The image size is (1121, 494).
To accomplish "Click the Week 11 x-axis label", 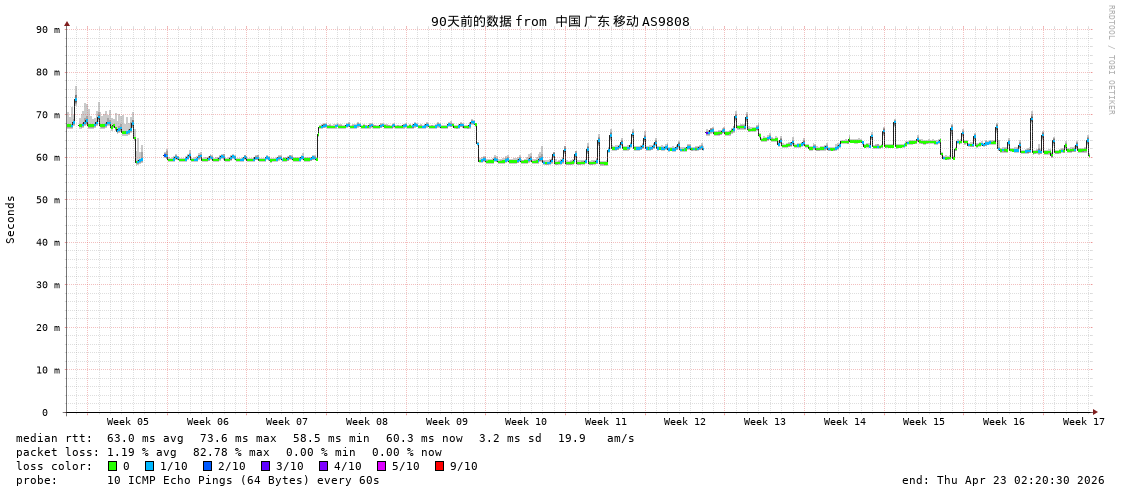I will pos(605,422).
